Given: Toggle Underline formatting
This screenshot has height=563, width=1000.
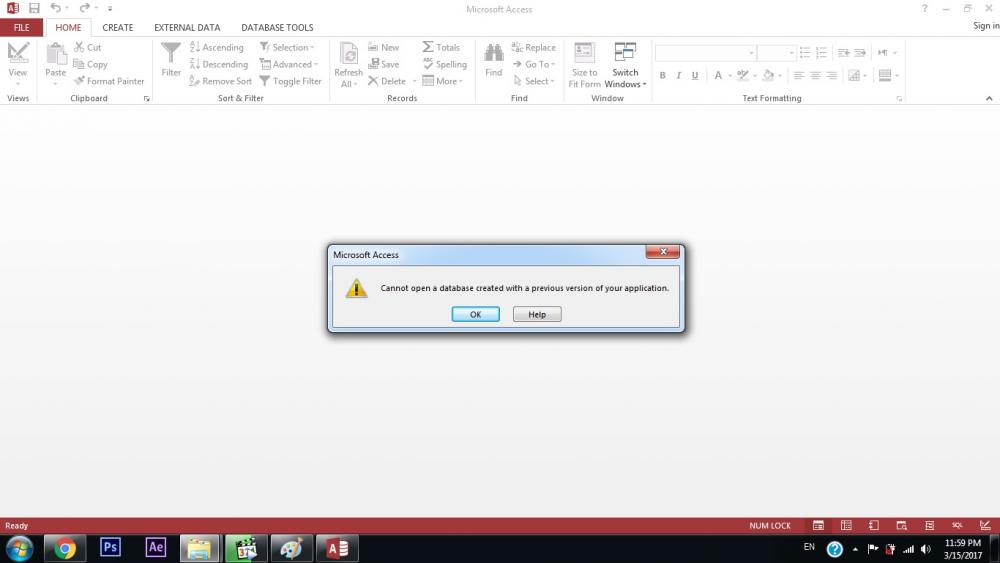Looking at the screenshot, I should (x=695, y=75).
